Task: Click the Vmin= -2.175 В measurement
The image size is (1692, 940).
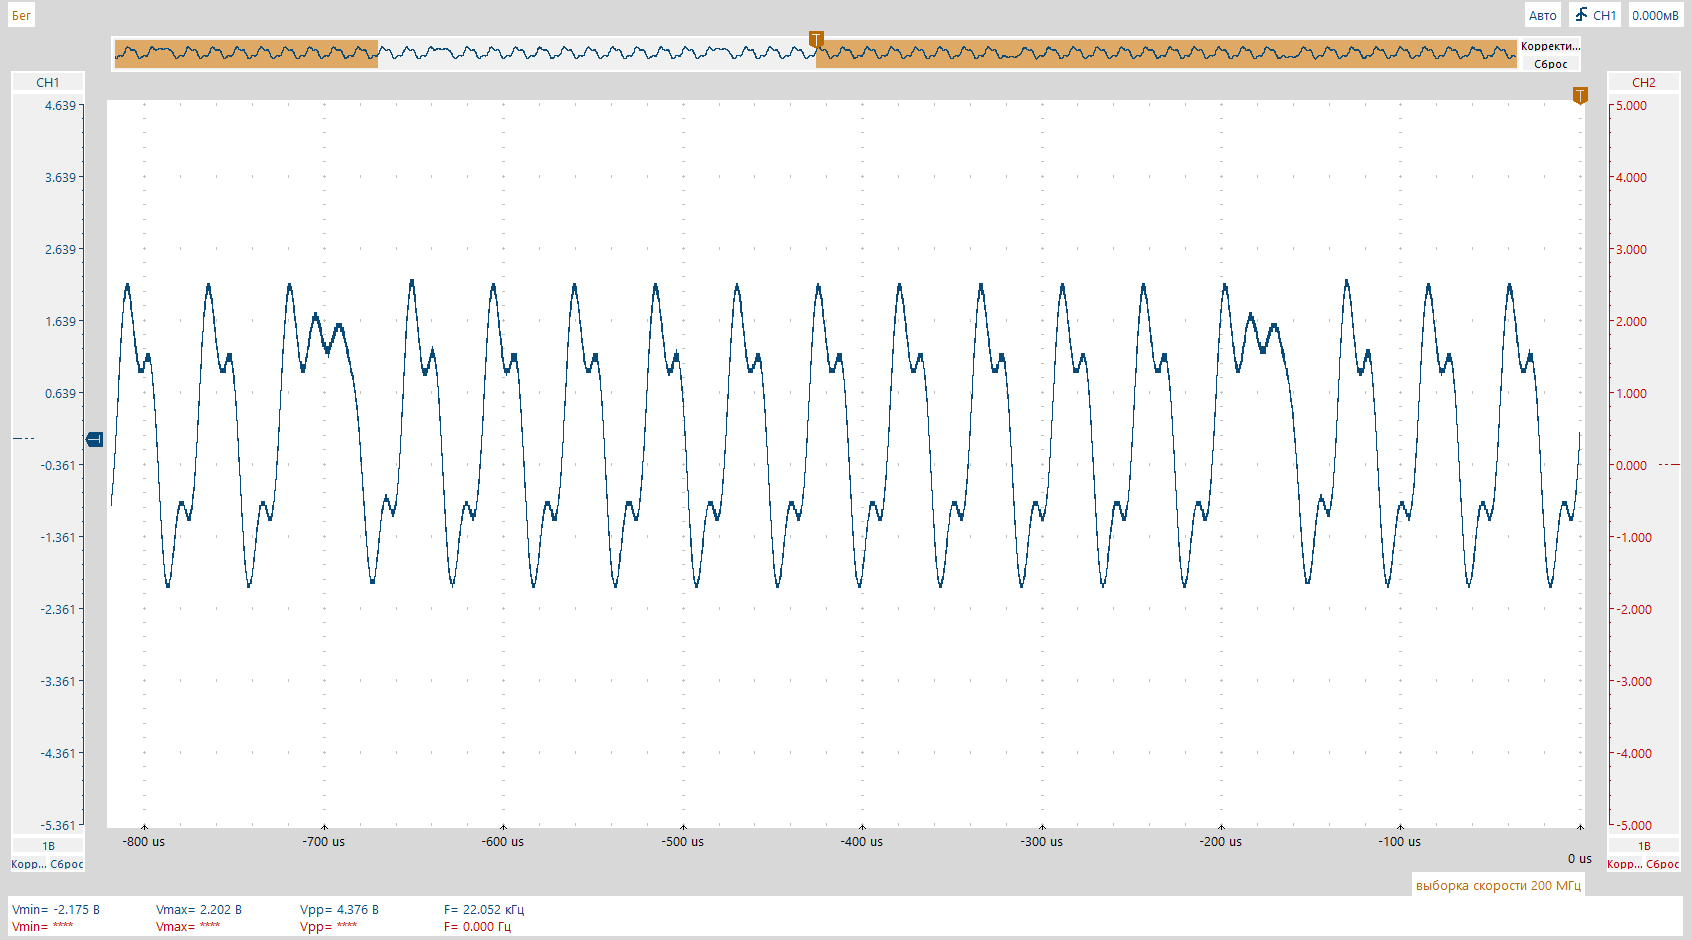Action: point(56,909)
